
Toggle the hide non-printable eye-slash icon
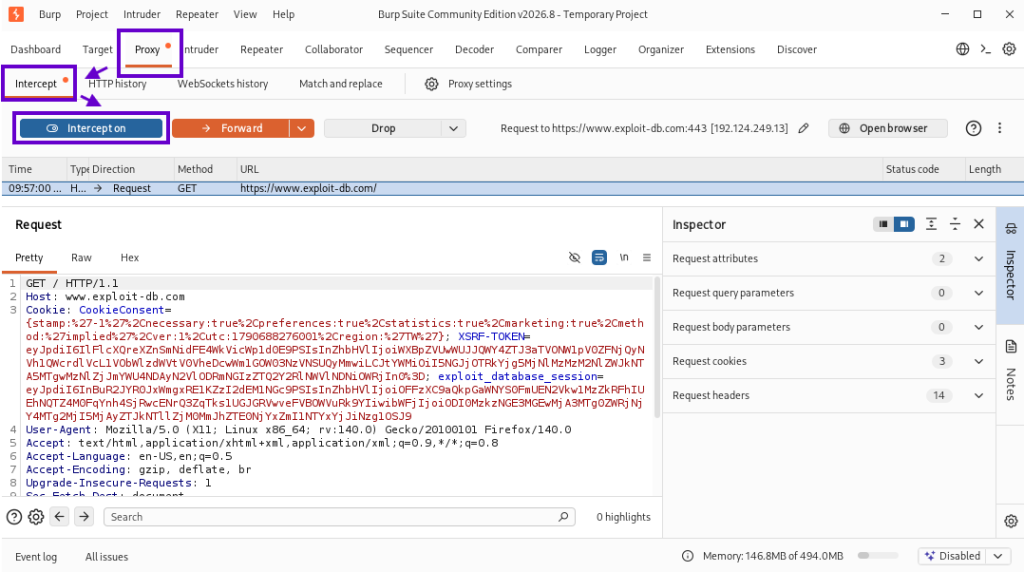pos(574,257)
